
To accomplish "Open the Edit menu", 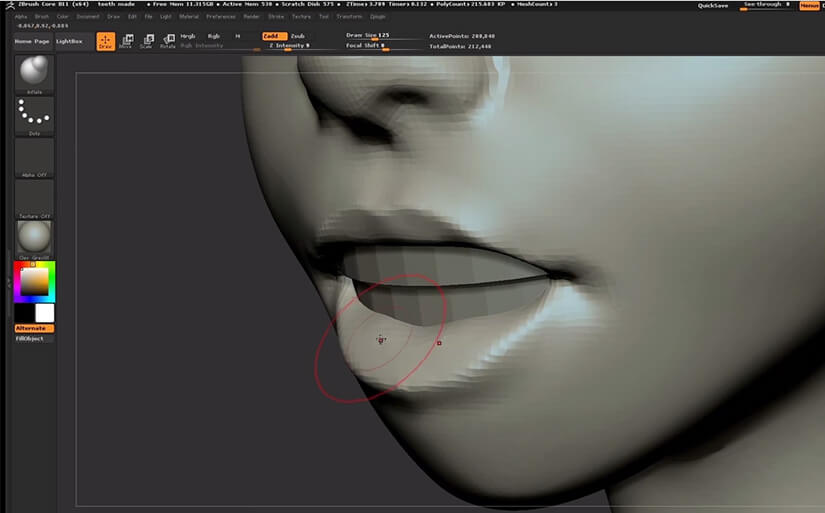I will 132,17.
